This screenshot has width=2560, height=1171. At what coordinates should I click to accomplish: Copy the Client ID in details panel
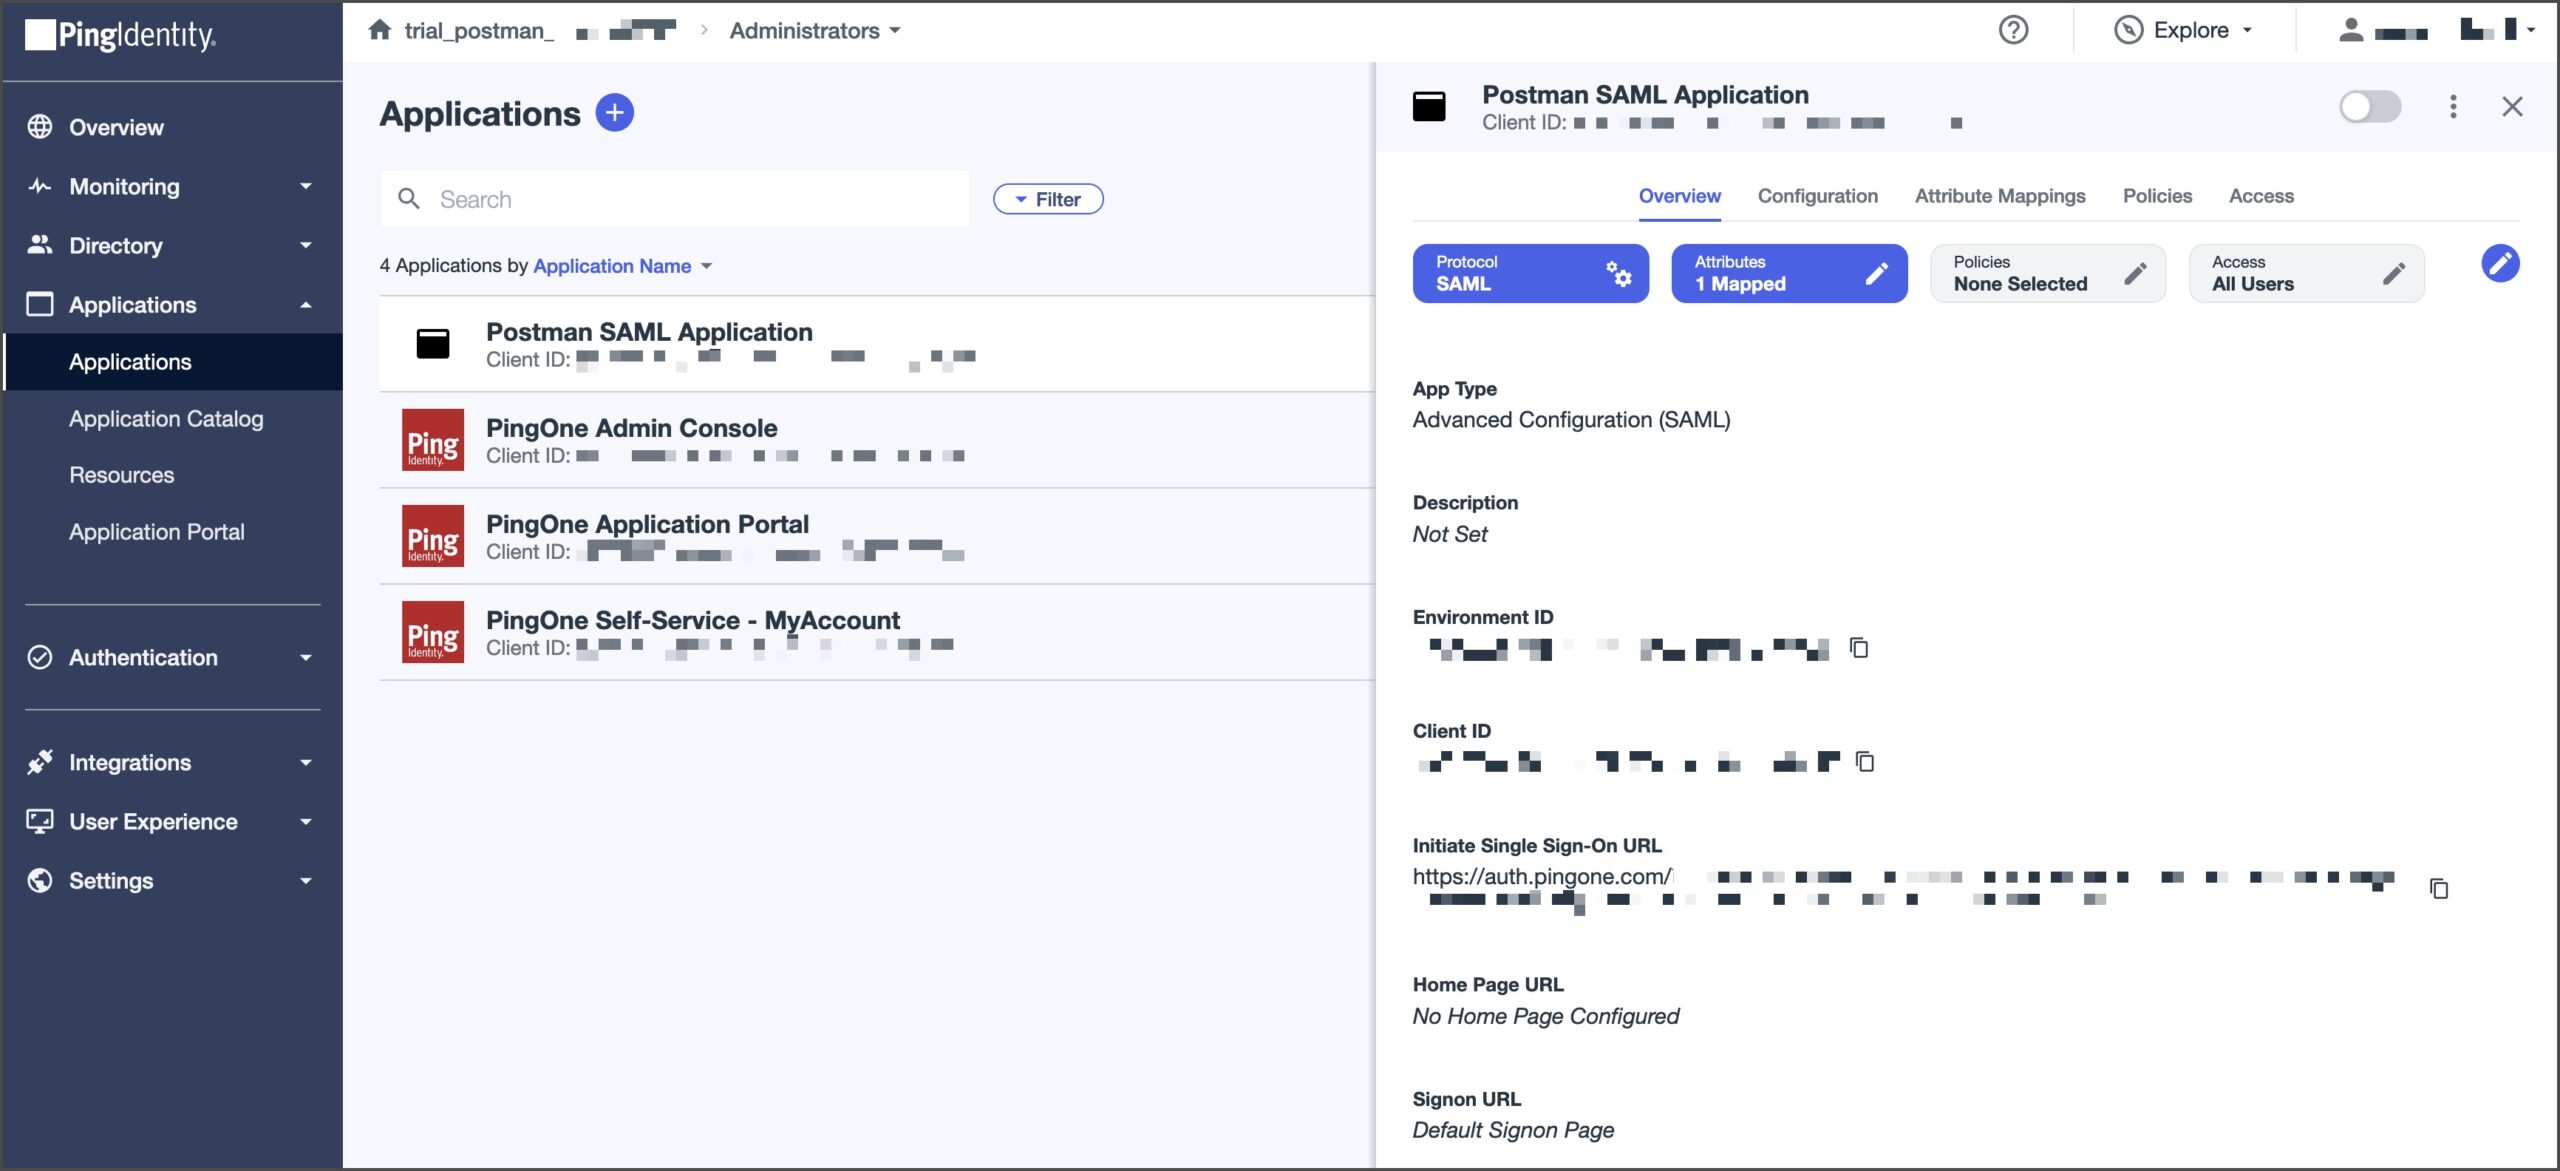(1865, 761)
